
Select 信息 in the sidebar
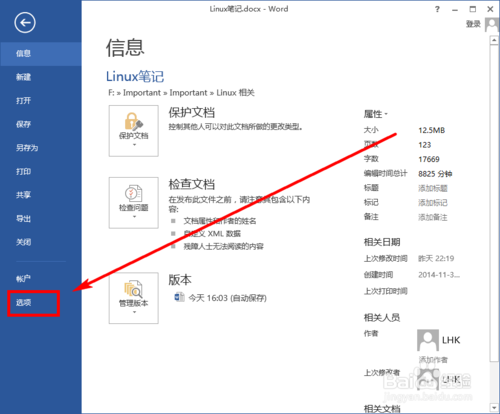click(41, 53)
